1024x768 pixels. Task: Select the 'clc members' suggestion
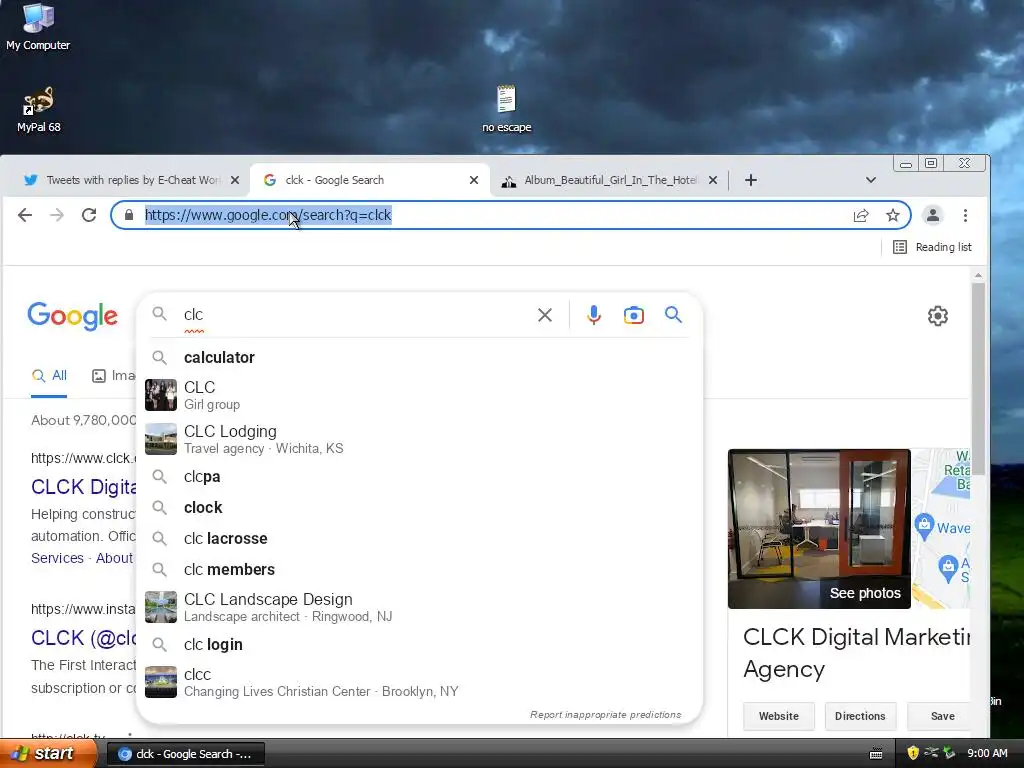click(419, 569)
